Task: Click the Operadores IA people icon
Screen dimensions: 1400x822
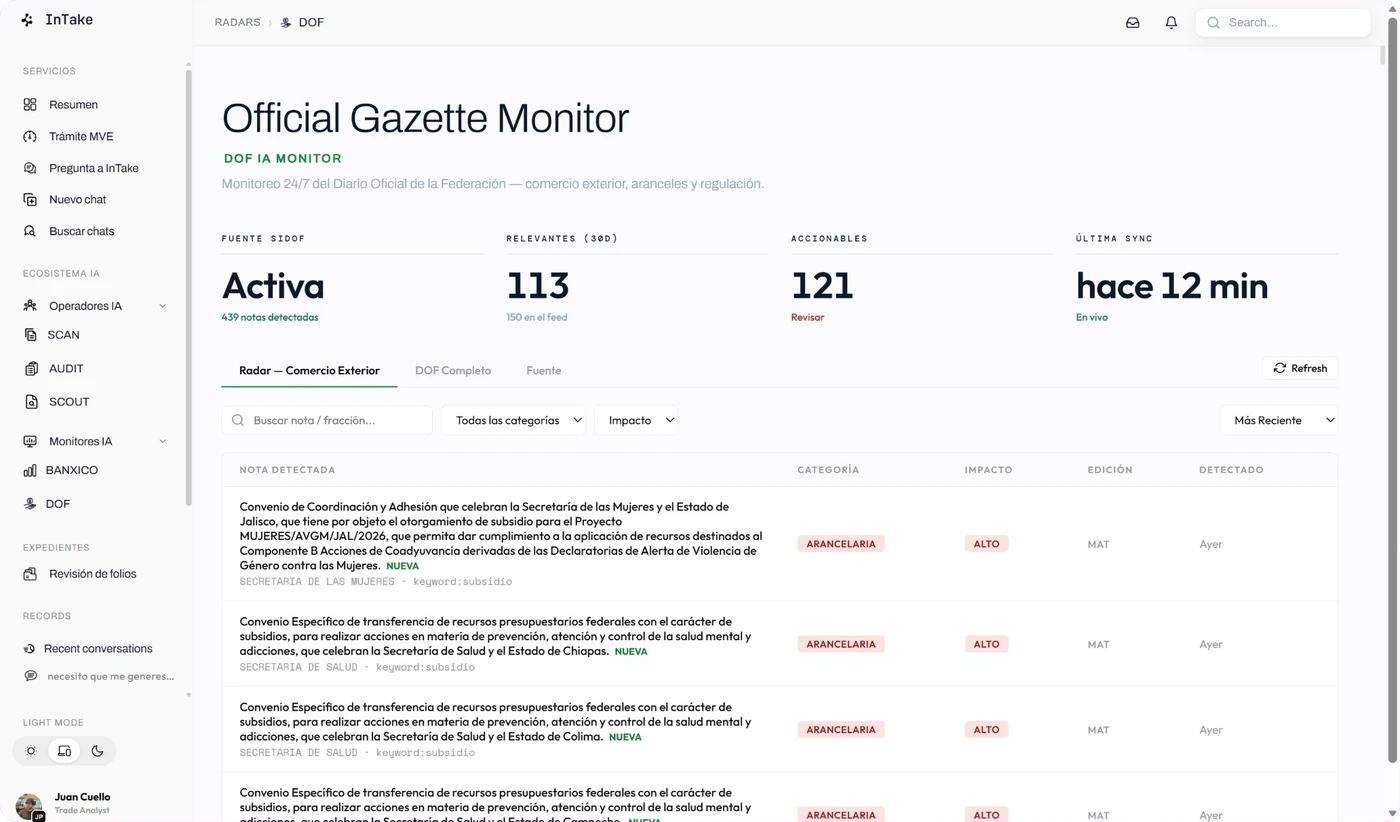Action: (x=30, y=306)
